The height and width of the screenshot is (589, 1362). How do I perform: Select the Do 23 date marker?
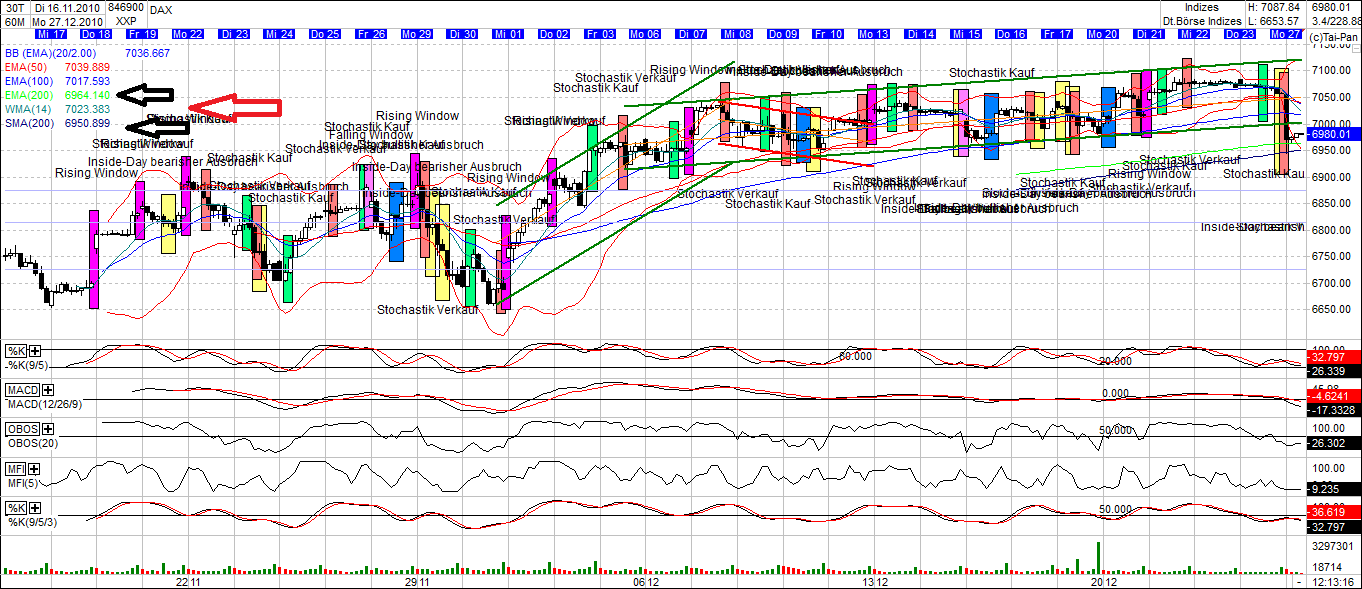[x=1241, y=34]
